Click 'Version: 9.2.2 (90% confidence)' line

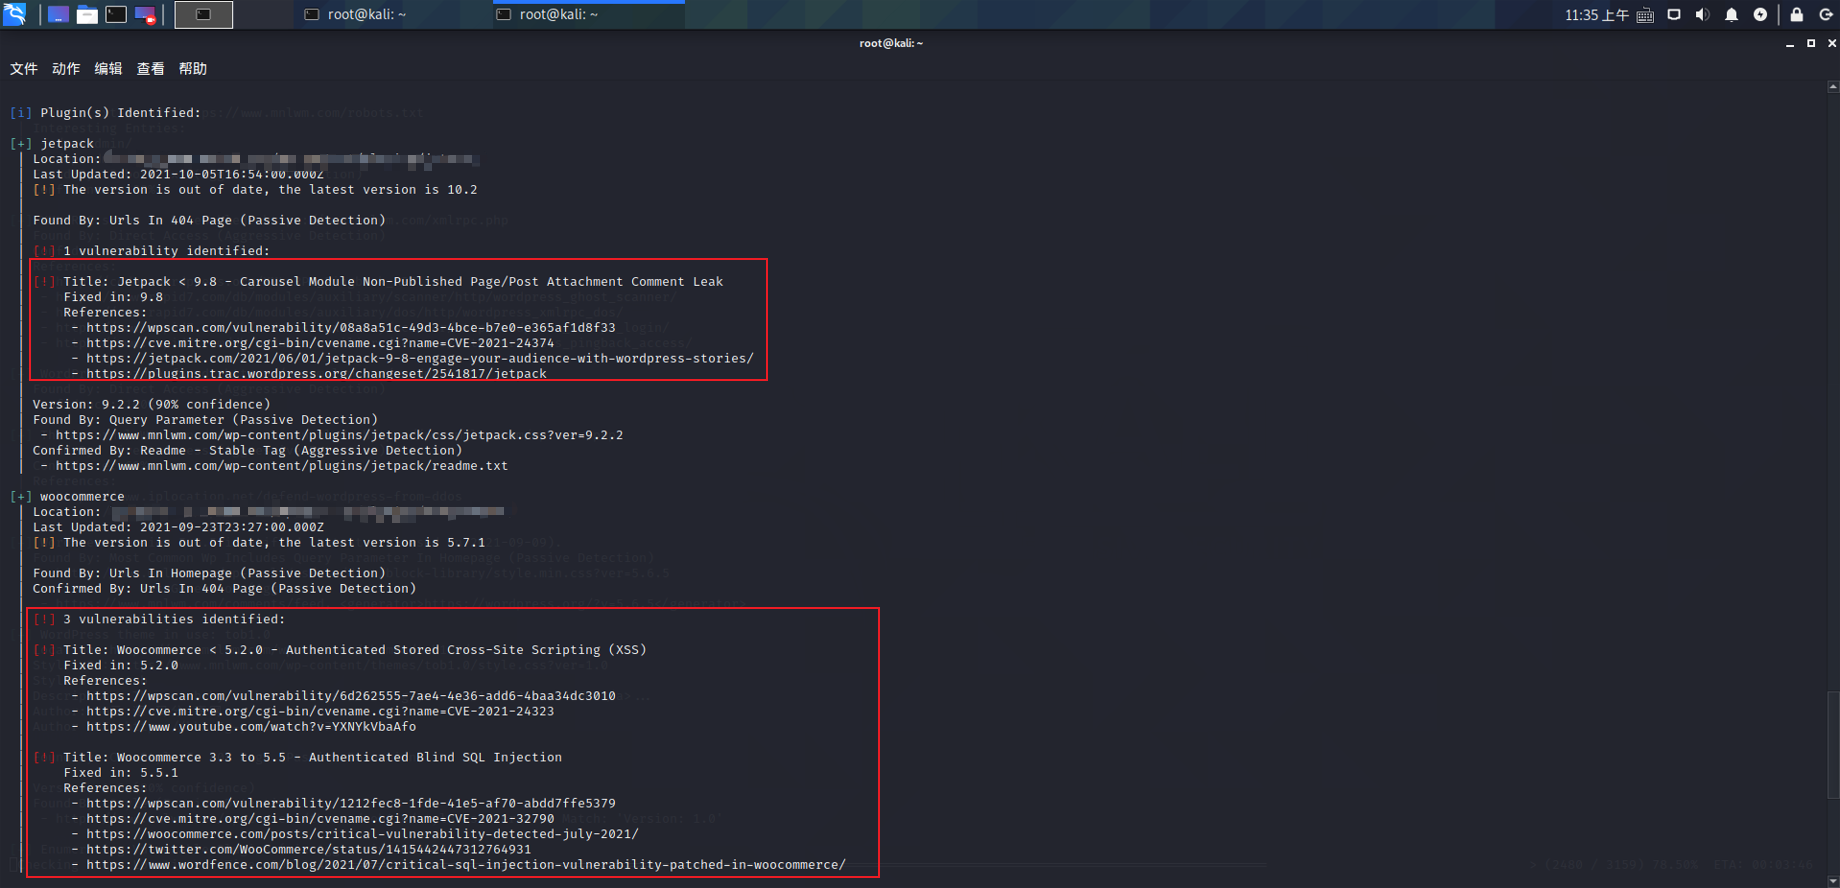click(x=152, y=405)
